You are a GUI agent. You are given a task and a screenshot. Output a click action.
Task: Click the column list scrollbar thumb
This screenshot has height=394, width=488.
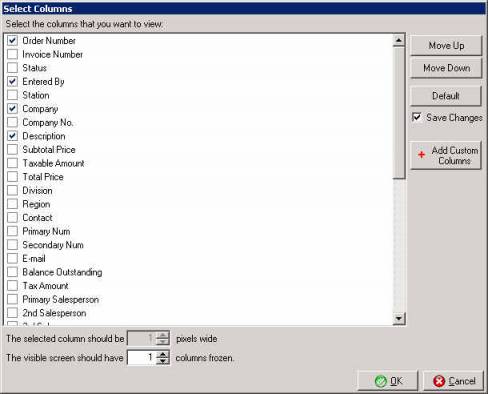coord(399,113)
